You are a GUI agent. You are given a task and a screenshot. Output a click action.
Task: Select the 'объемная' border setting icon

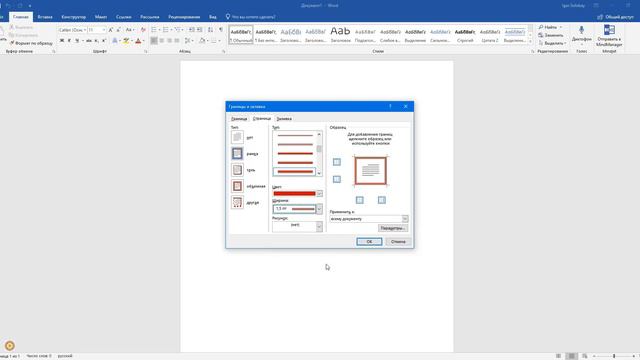point(237,186)
